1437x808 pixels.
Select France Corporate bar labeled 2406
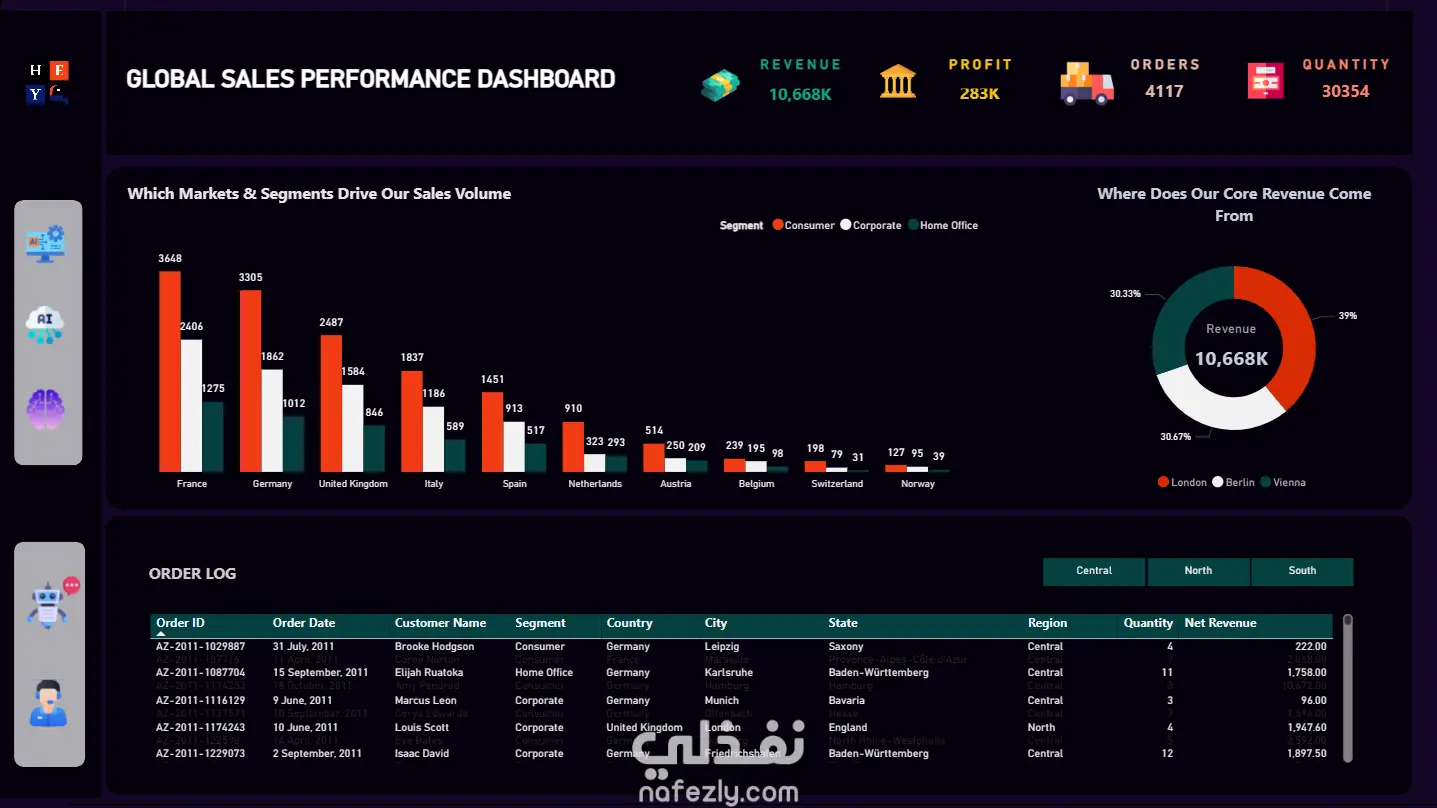[x=191, y=406]
